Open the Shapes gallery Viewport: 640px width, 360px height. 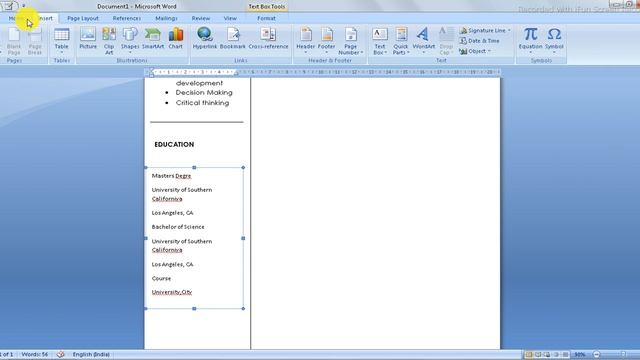pos(130,41)
